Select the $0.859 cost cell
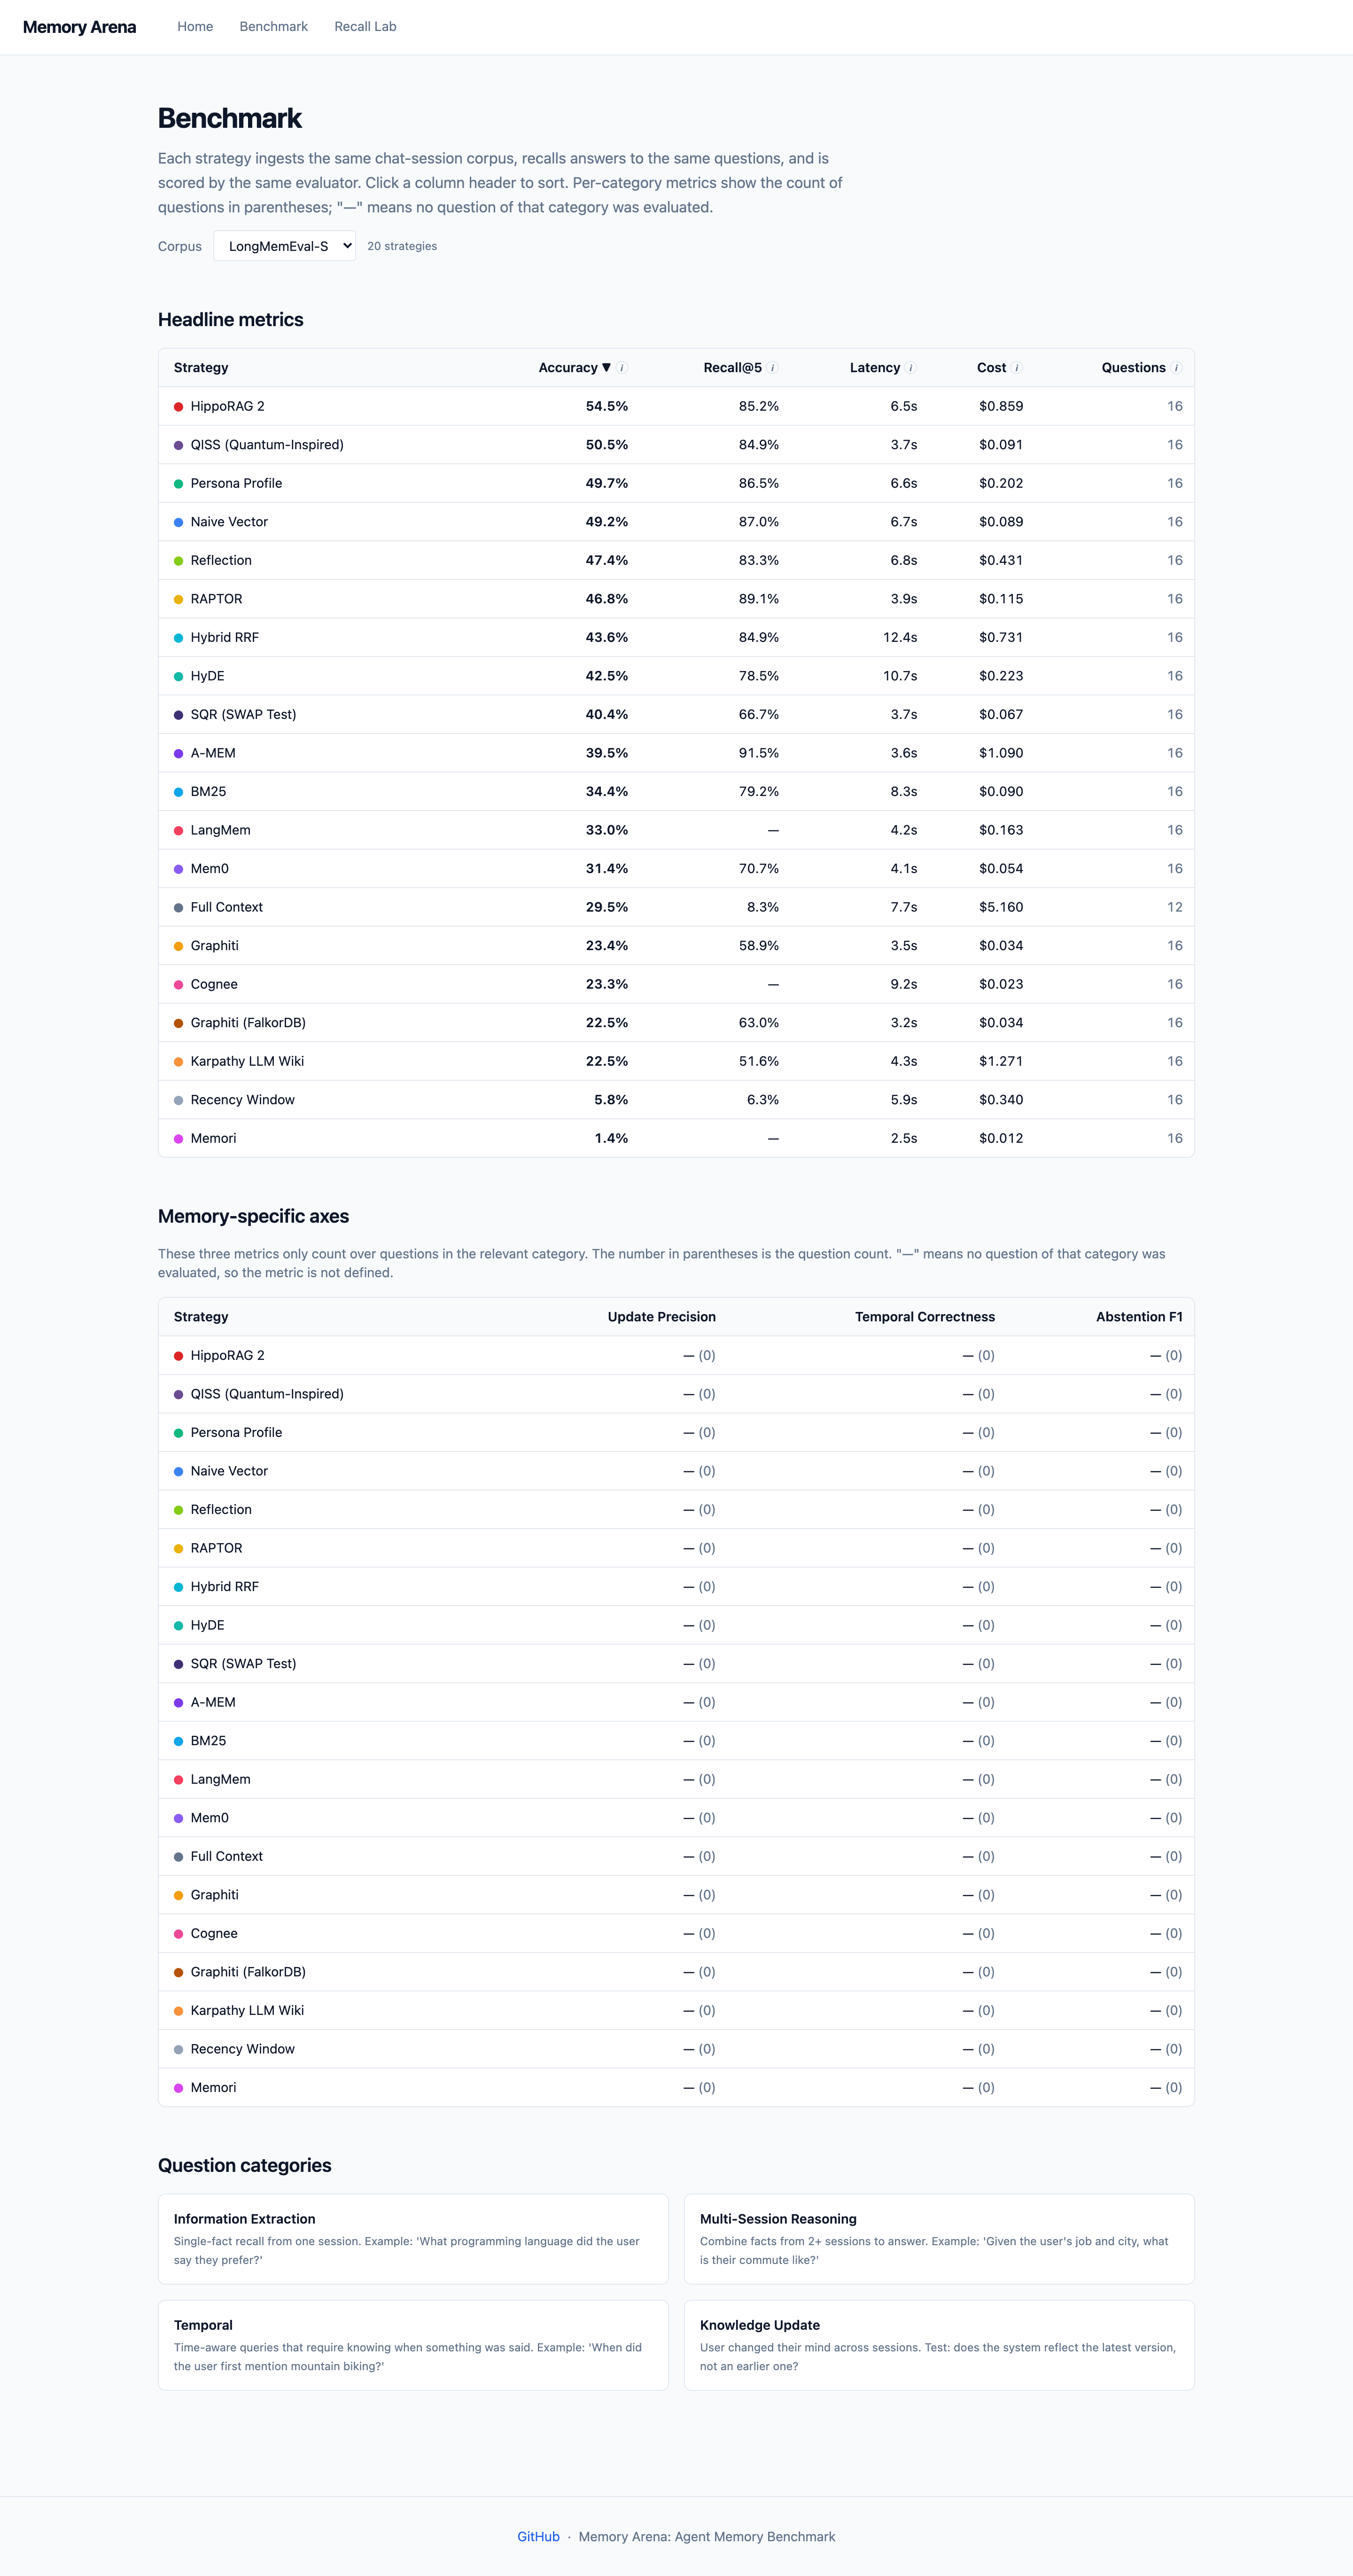The image size is (1353, 2576). tap(1001, 406)
